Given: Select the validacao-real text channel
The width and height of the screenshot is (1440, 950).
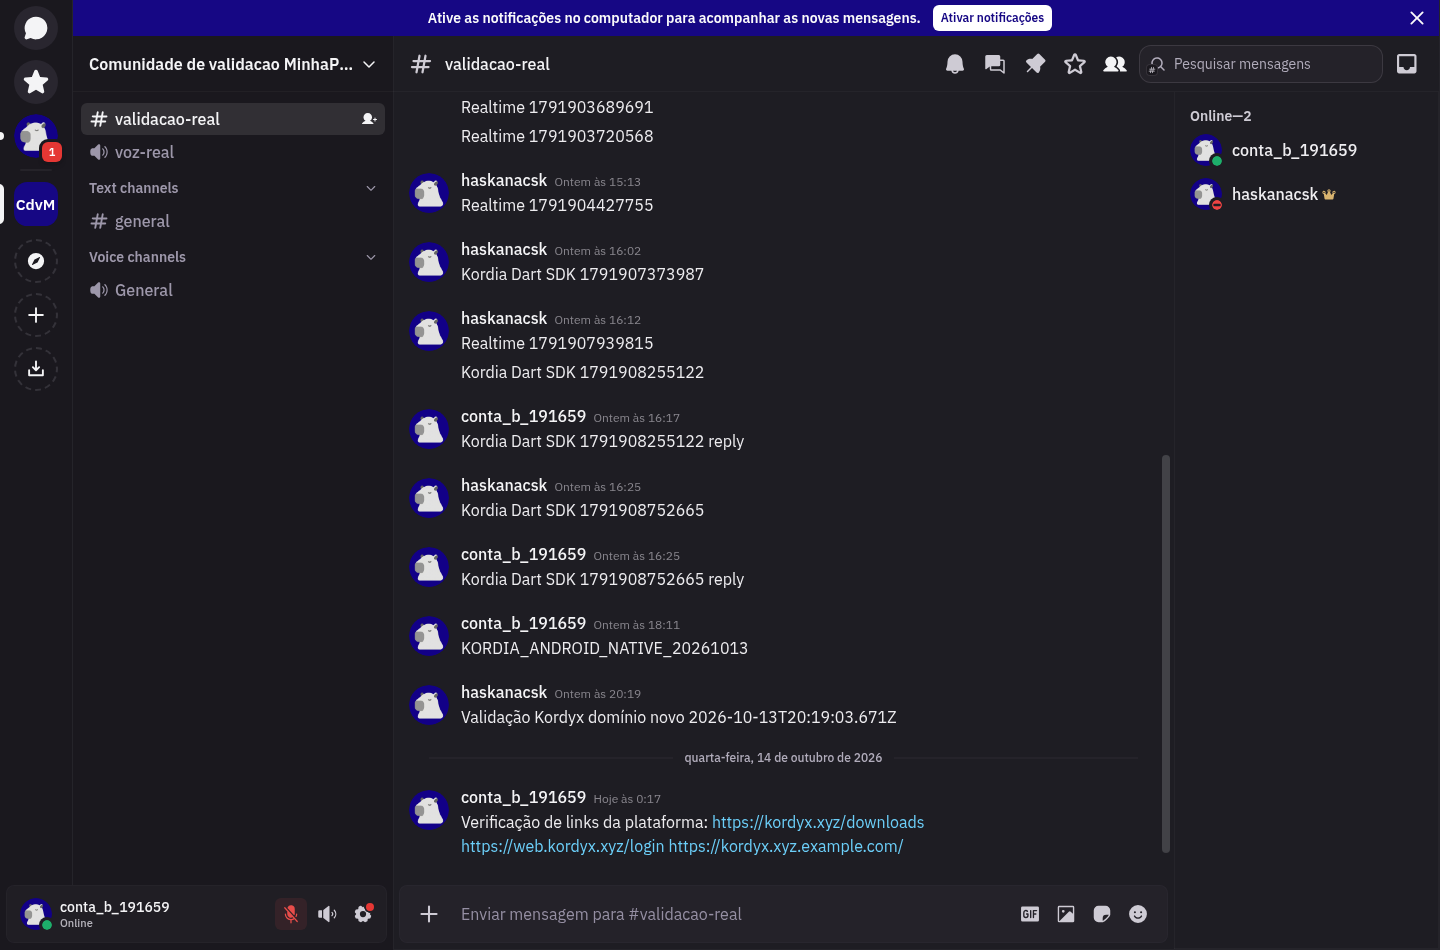Looking at the screenshot, I should click(233, 119).
